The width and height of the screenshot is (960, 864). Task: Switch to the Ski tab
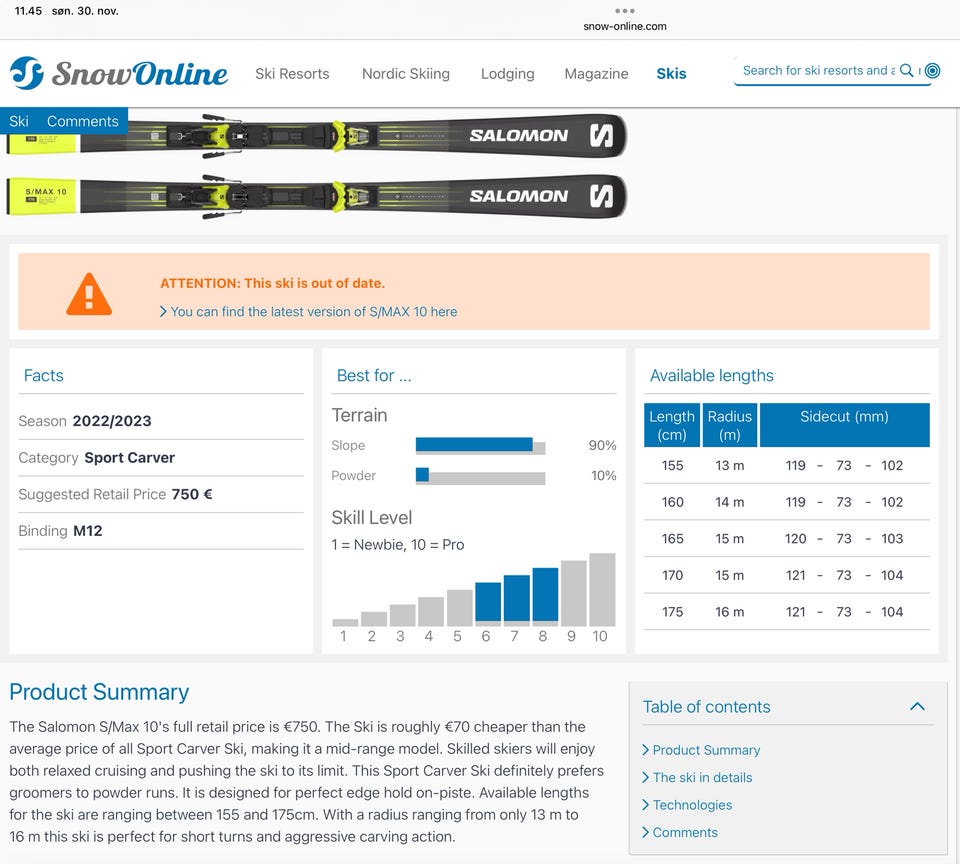coord(18,121)
